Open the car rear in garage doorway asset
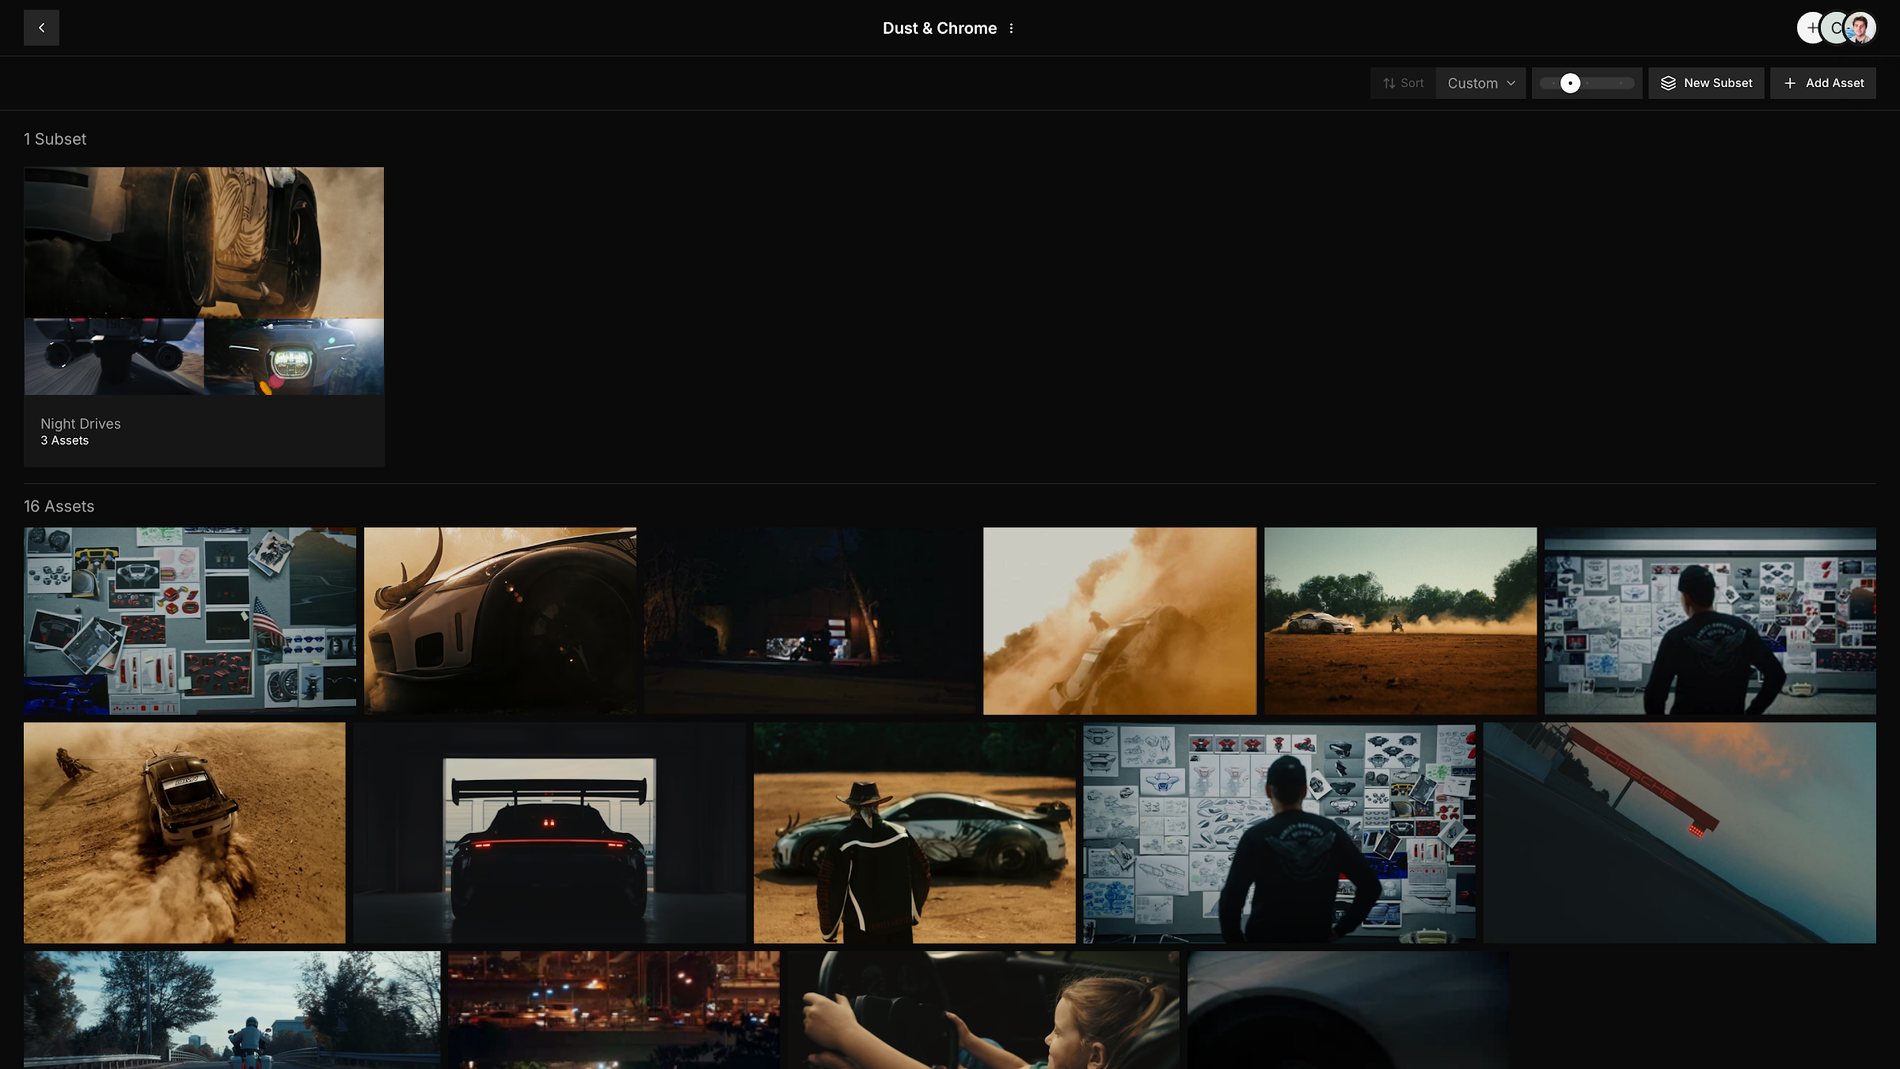The height and width of the screenshot is (1069, 1900). coord(550,833)
